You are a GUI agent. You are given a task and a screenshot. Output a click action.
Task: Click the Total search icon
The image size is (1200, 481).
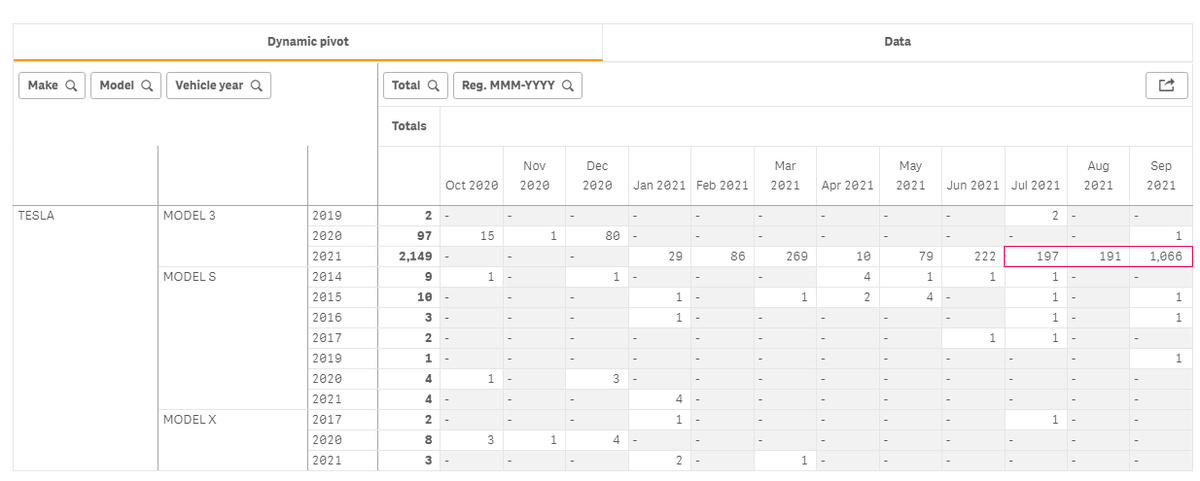(434, 86)
